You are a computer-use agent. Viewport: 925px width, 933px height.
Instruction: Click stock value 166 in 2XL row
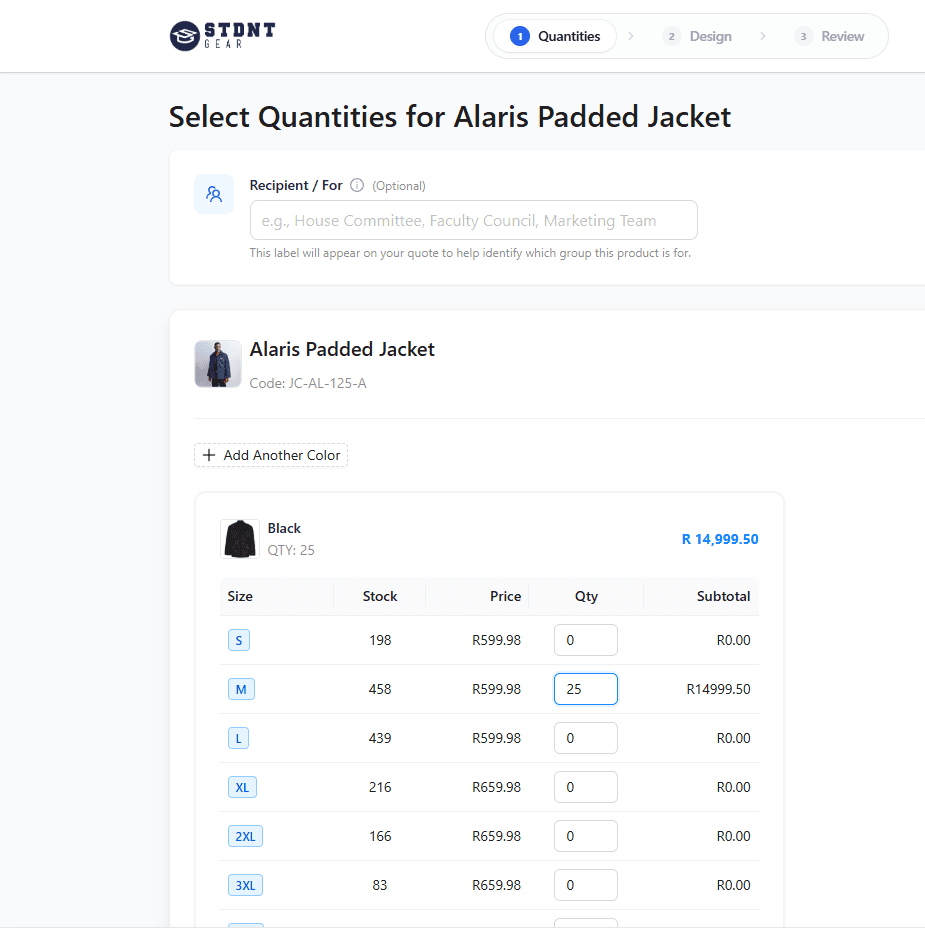click(x=380, y=836)
